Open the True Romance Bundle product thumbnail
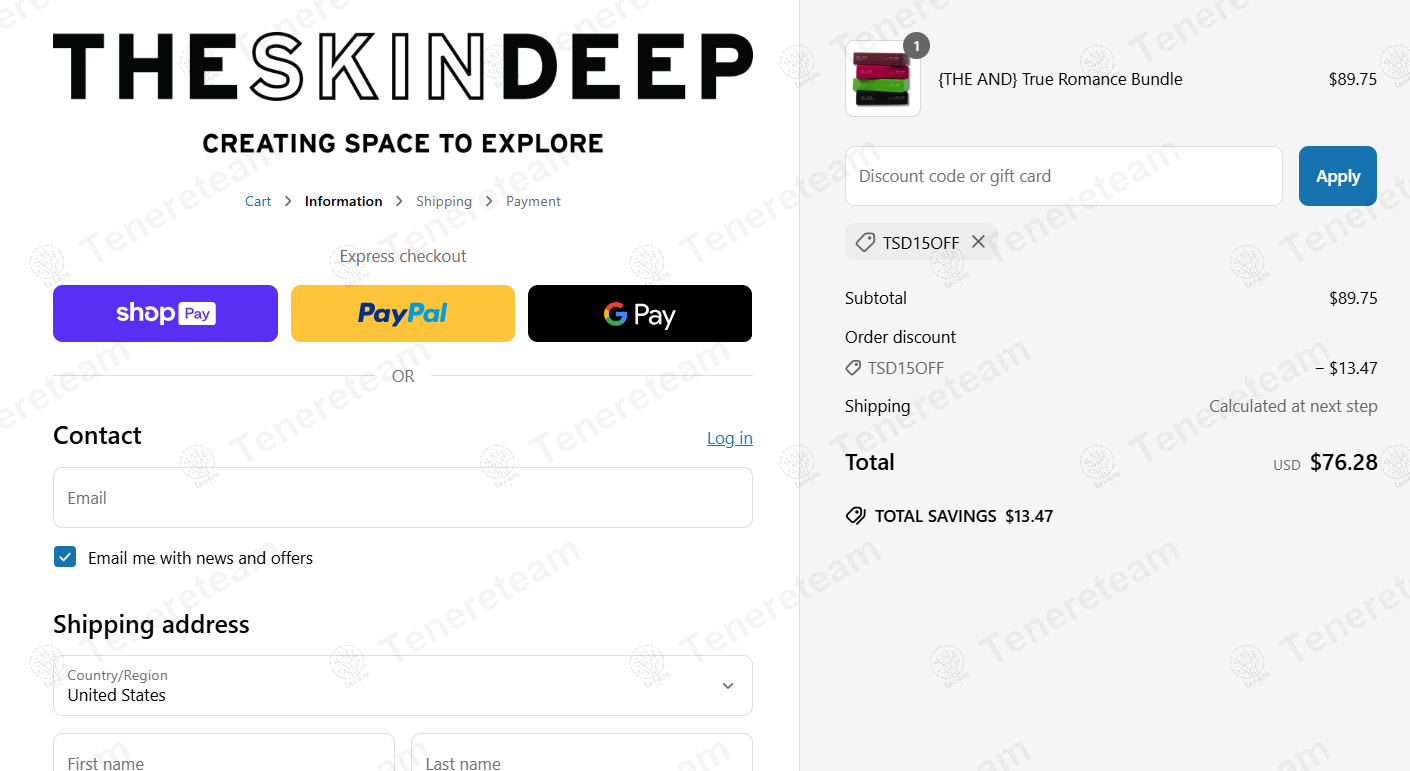This screenshot has height=771, width=1410. pos(883,79)
